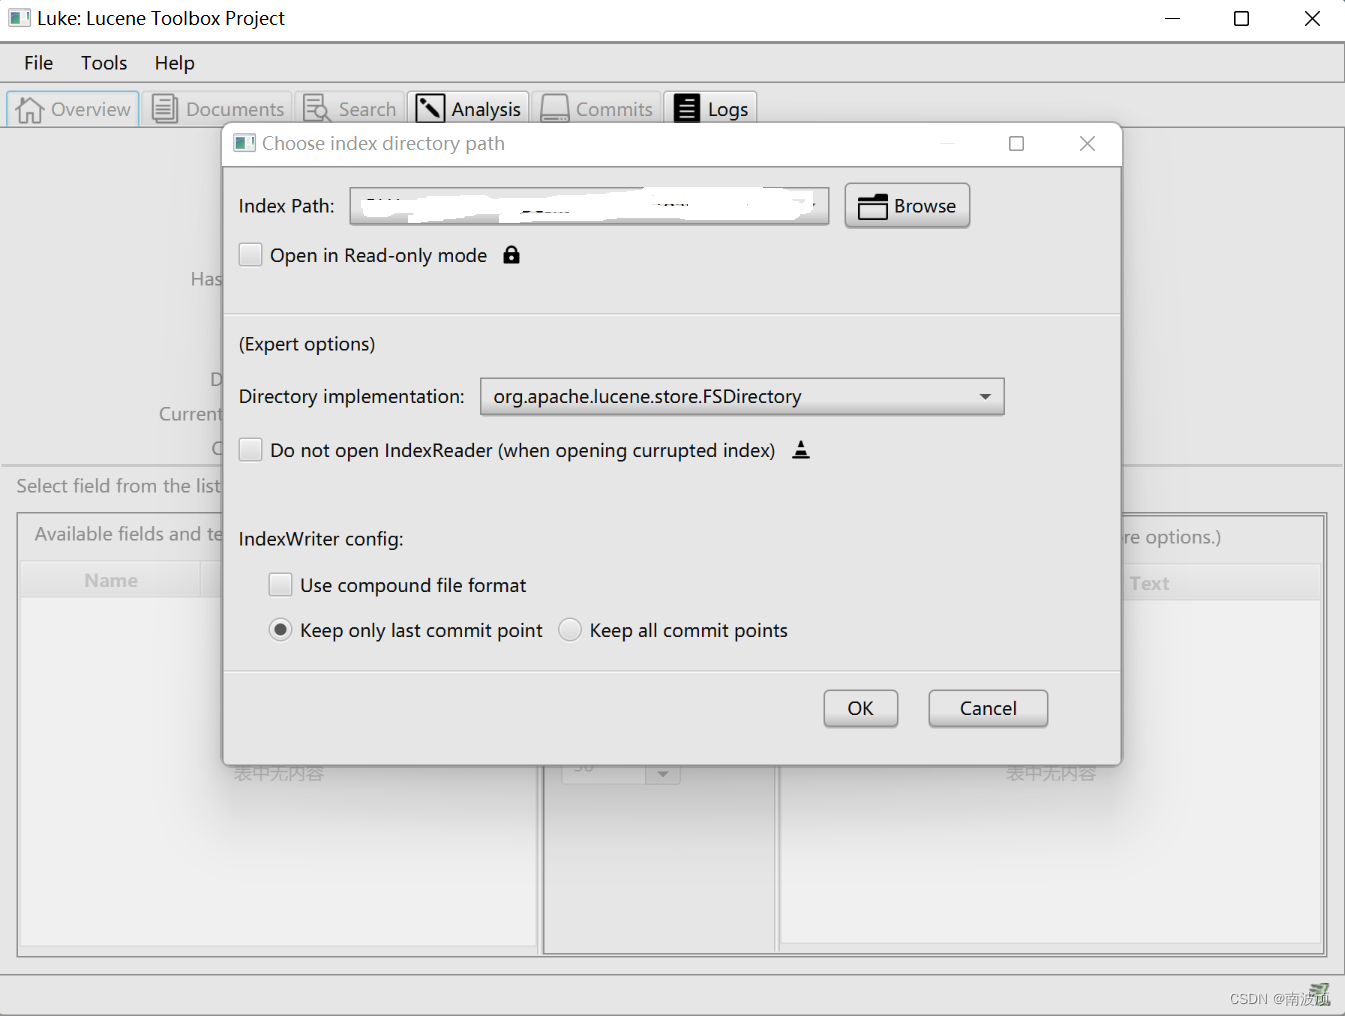Maximize the Choose index directory dialog
Viewport: 1345px width, 1016px height.
click(1017, 144)
